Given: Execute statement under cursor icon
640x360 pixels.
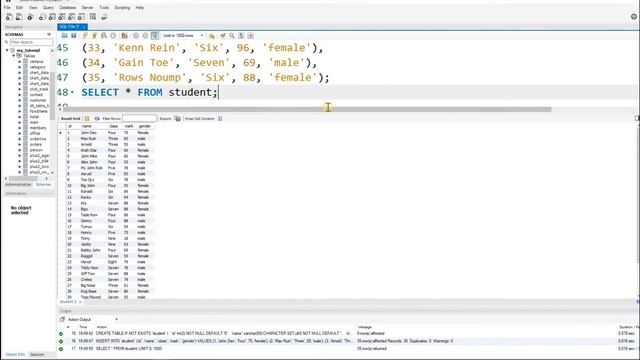Looking at the screenshot, I should pos(94,36).
